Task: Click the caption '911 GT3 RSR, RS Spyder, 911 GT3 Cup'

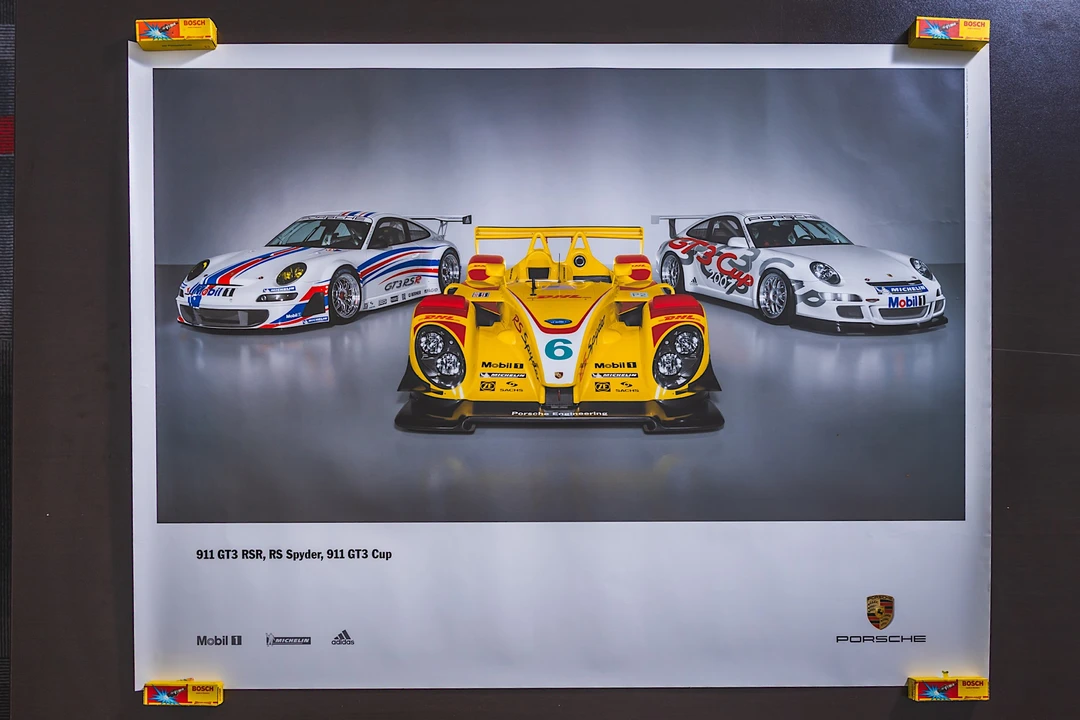Action: click(294, 554)
